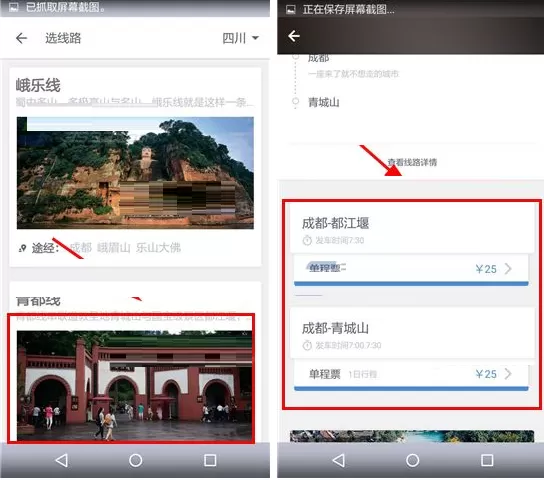Open 成都-都江堰 route card

pyautogui.click(x=412, y=228)
